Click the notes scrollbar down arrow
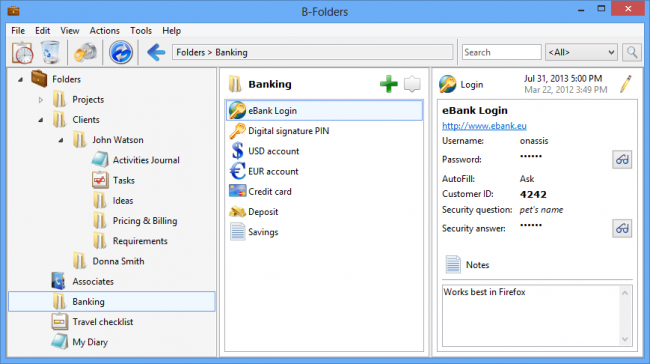The height and width of the screenshot is (364, 650). click(625, 340)
